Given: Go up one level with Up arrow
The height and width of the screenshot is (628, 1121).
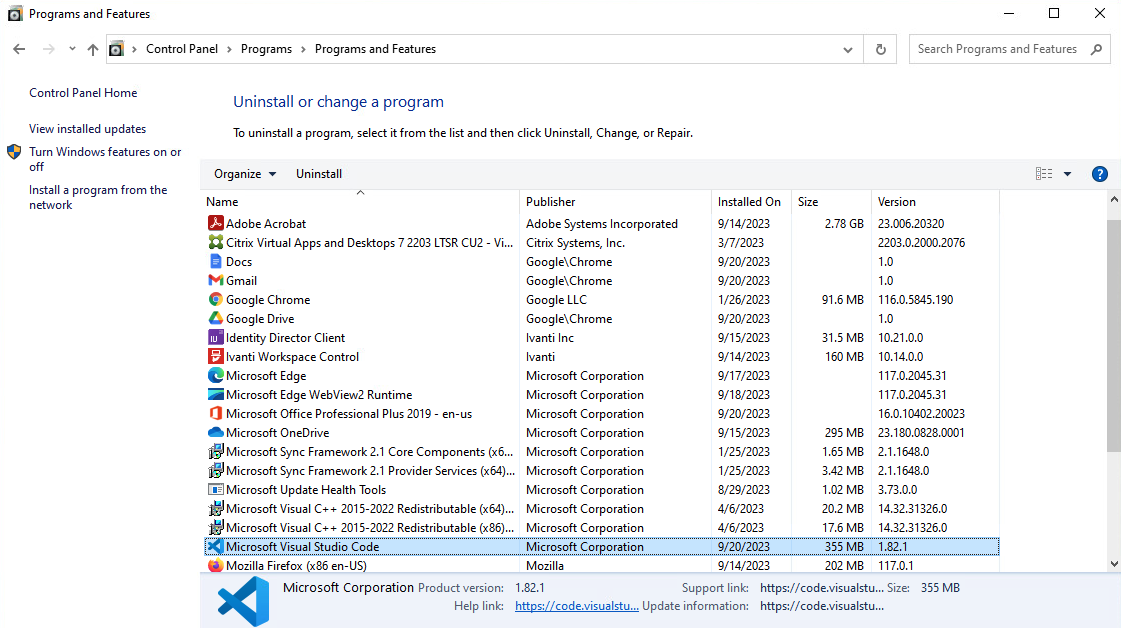Looking at the screenshot, I should (x=93, y=49).
